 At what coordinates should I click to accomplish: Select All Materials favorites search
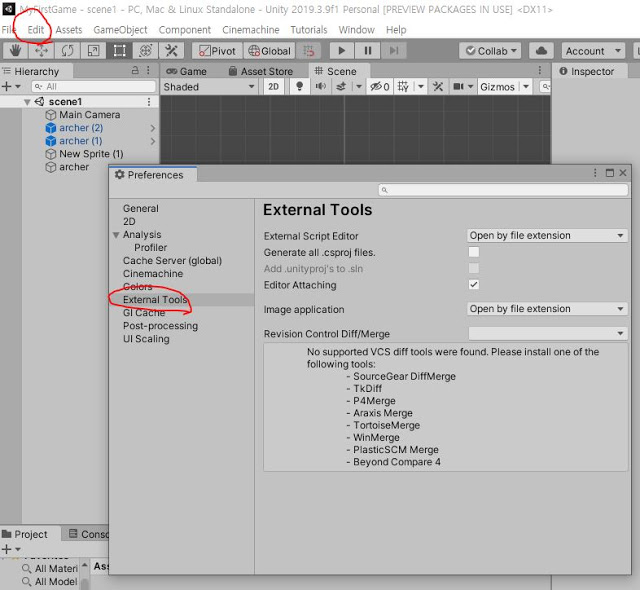pos(51,568)
